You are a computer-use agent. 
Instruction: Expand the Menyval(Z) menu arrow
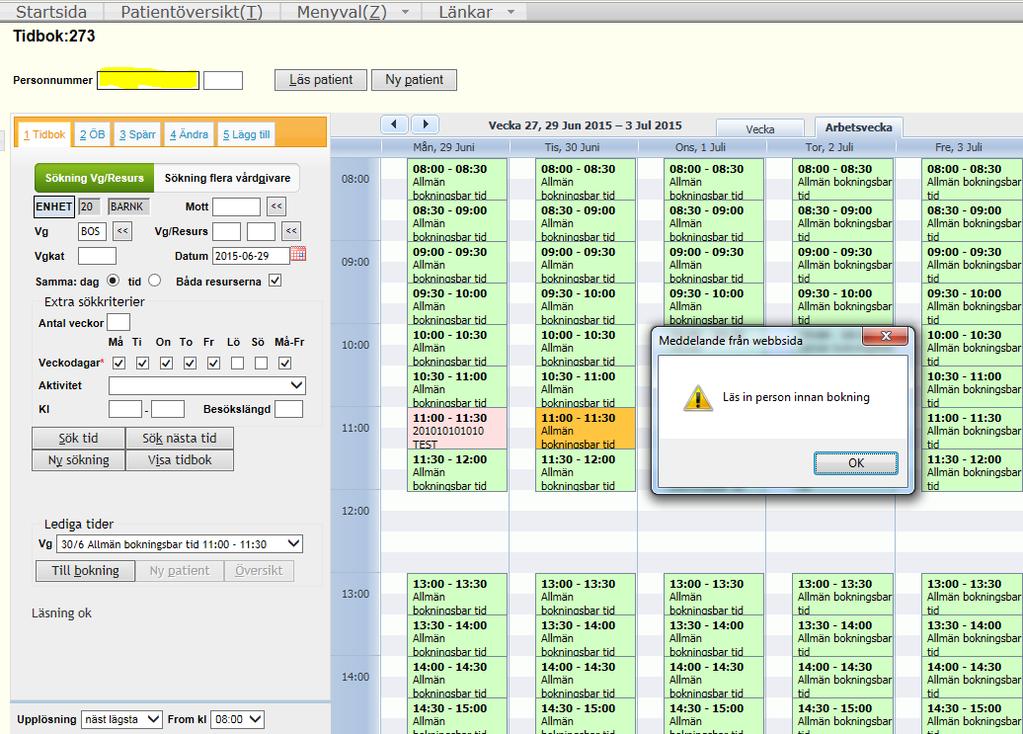[x=405, y=12]
